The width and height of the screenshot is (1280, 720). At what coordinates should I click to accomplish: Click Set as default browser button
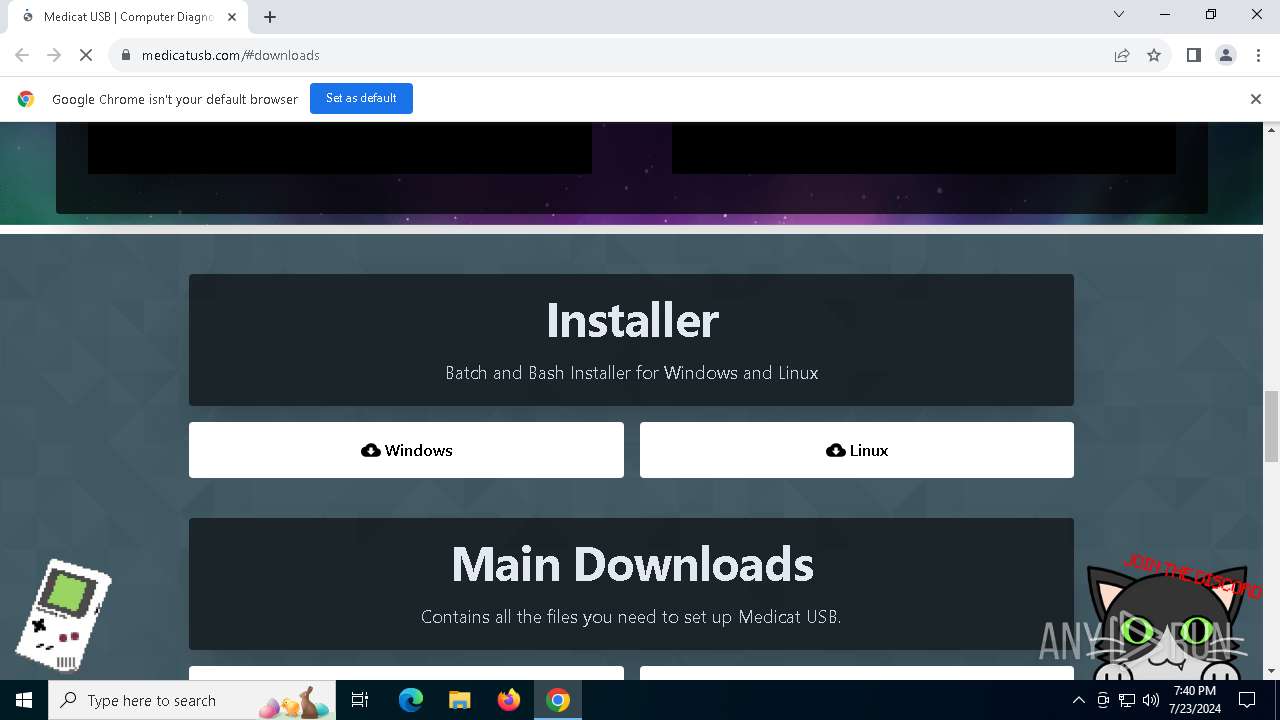point(361,98)
